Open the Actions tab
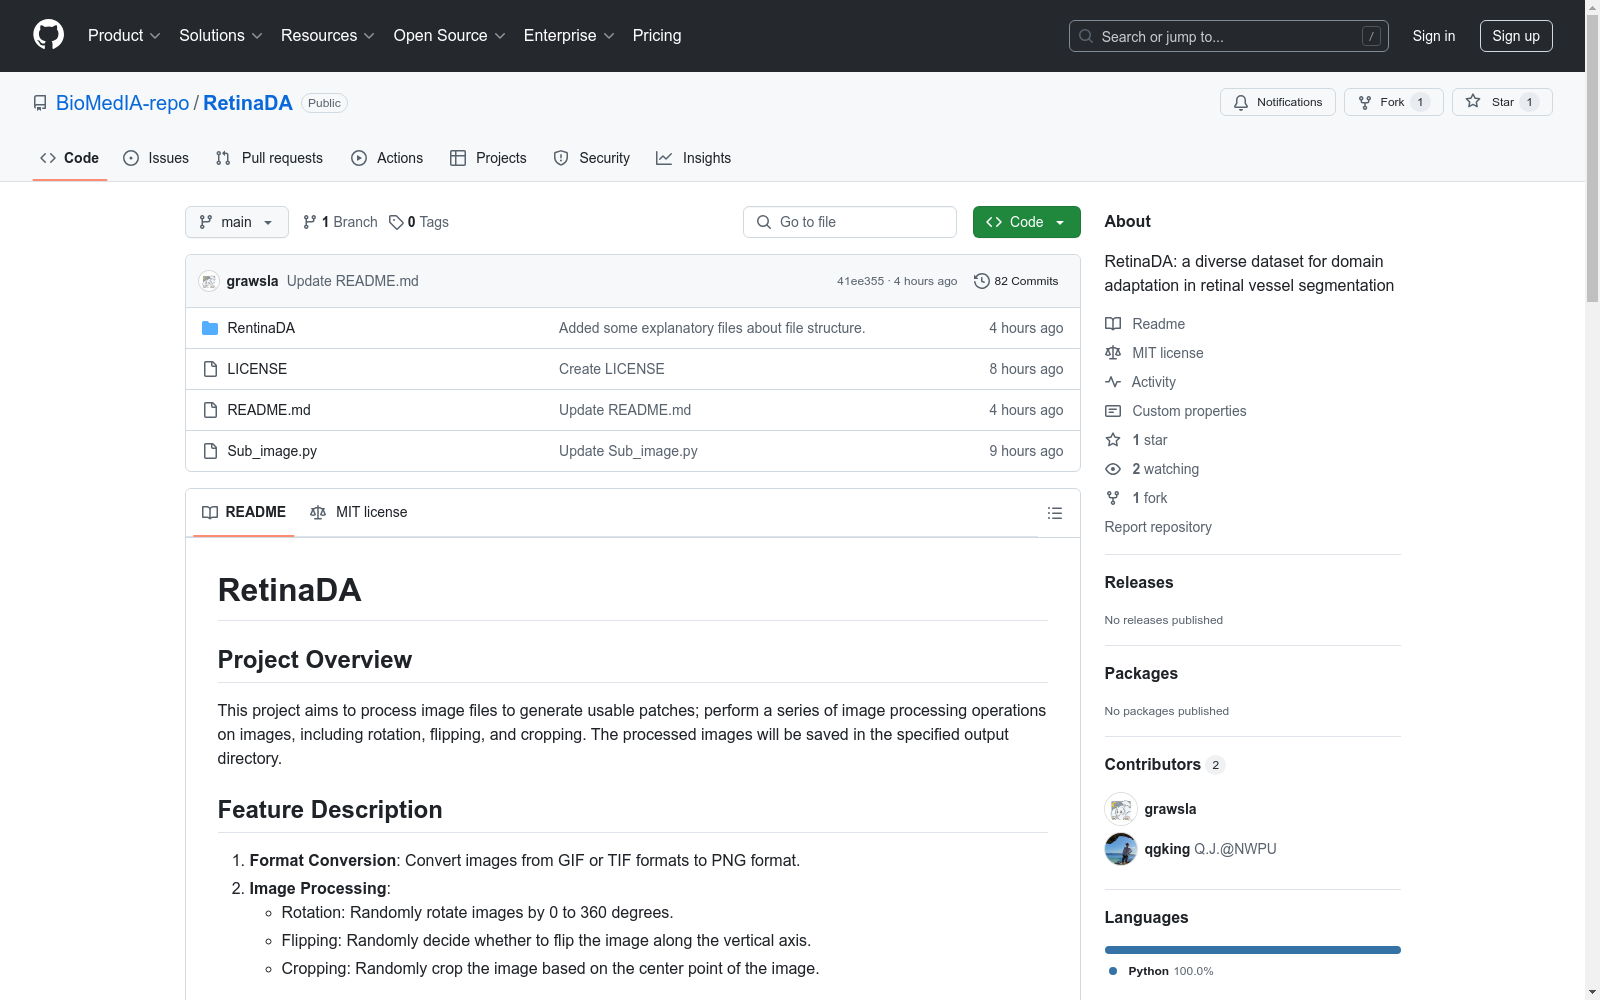Image resolution: width=1600 pixels, height=1000 pixels. [387, 158]
